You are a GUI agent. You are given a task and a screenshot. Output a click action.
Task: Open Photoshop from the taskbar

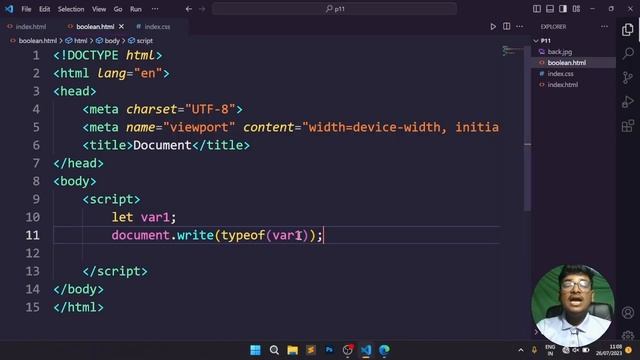click(x=329, y=350)
